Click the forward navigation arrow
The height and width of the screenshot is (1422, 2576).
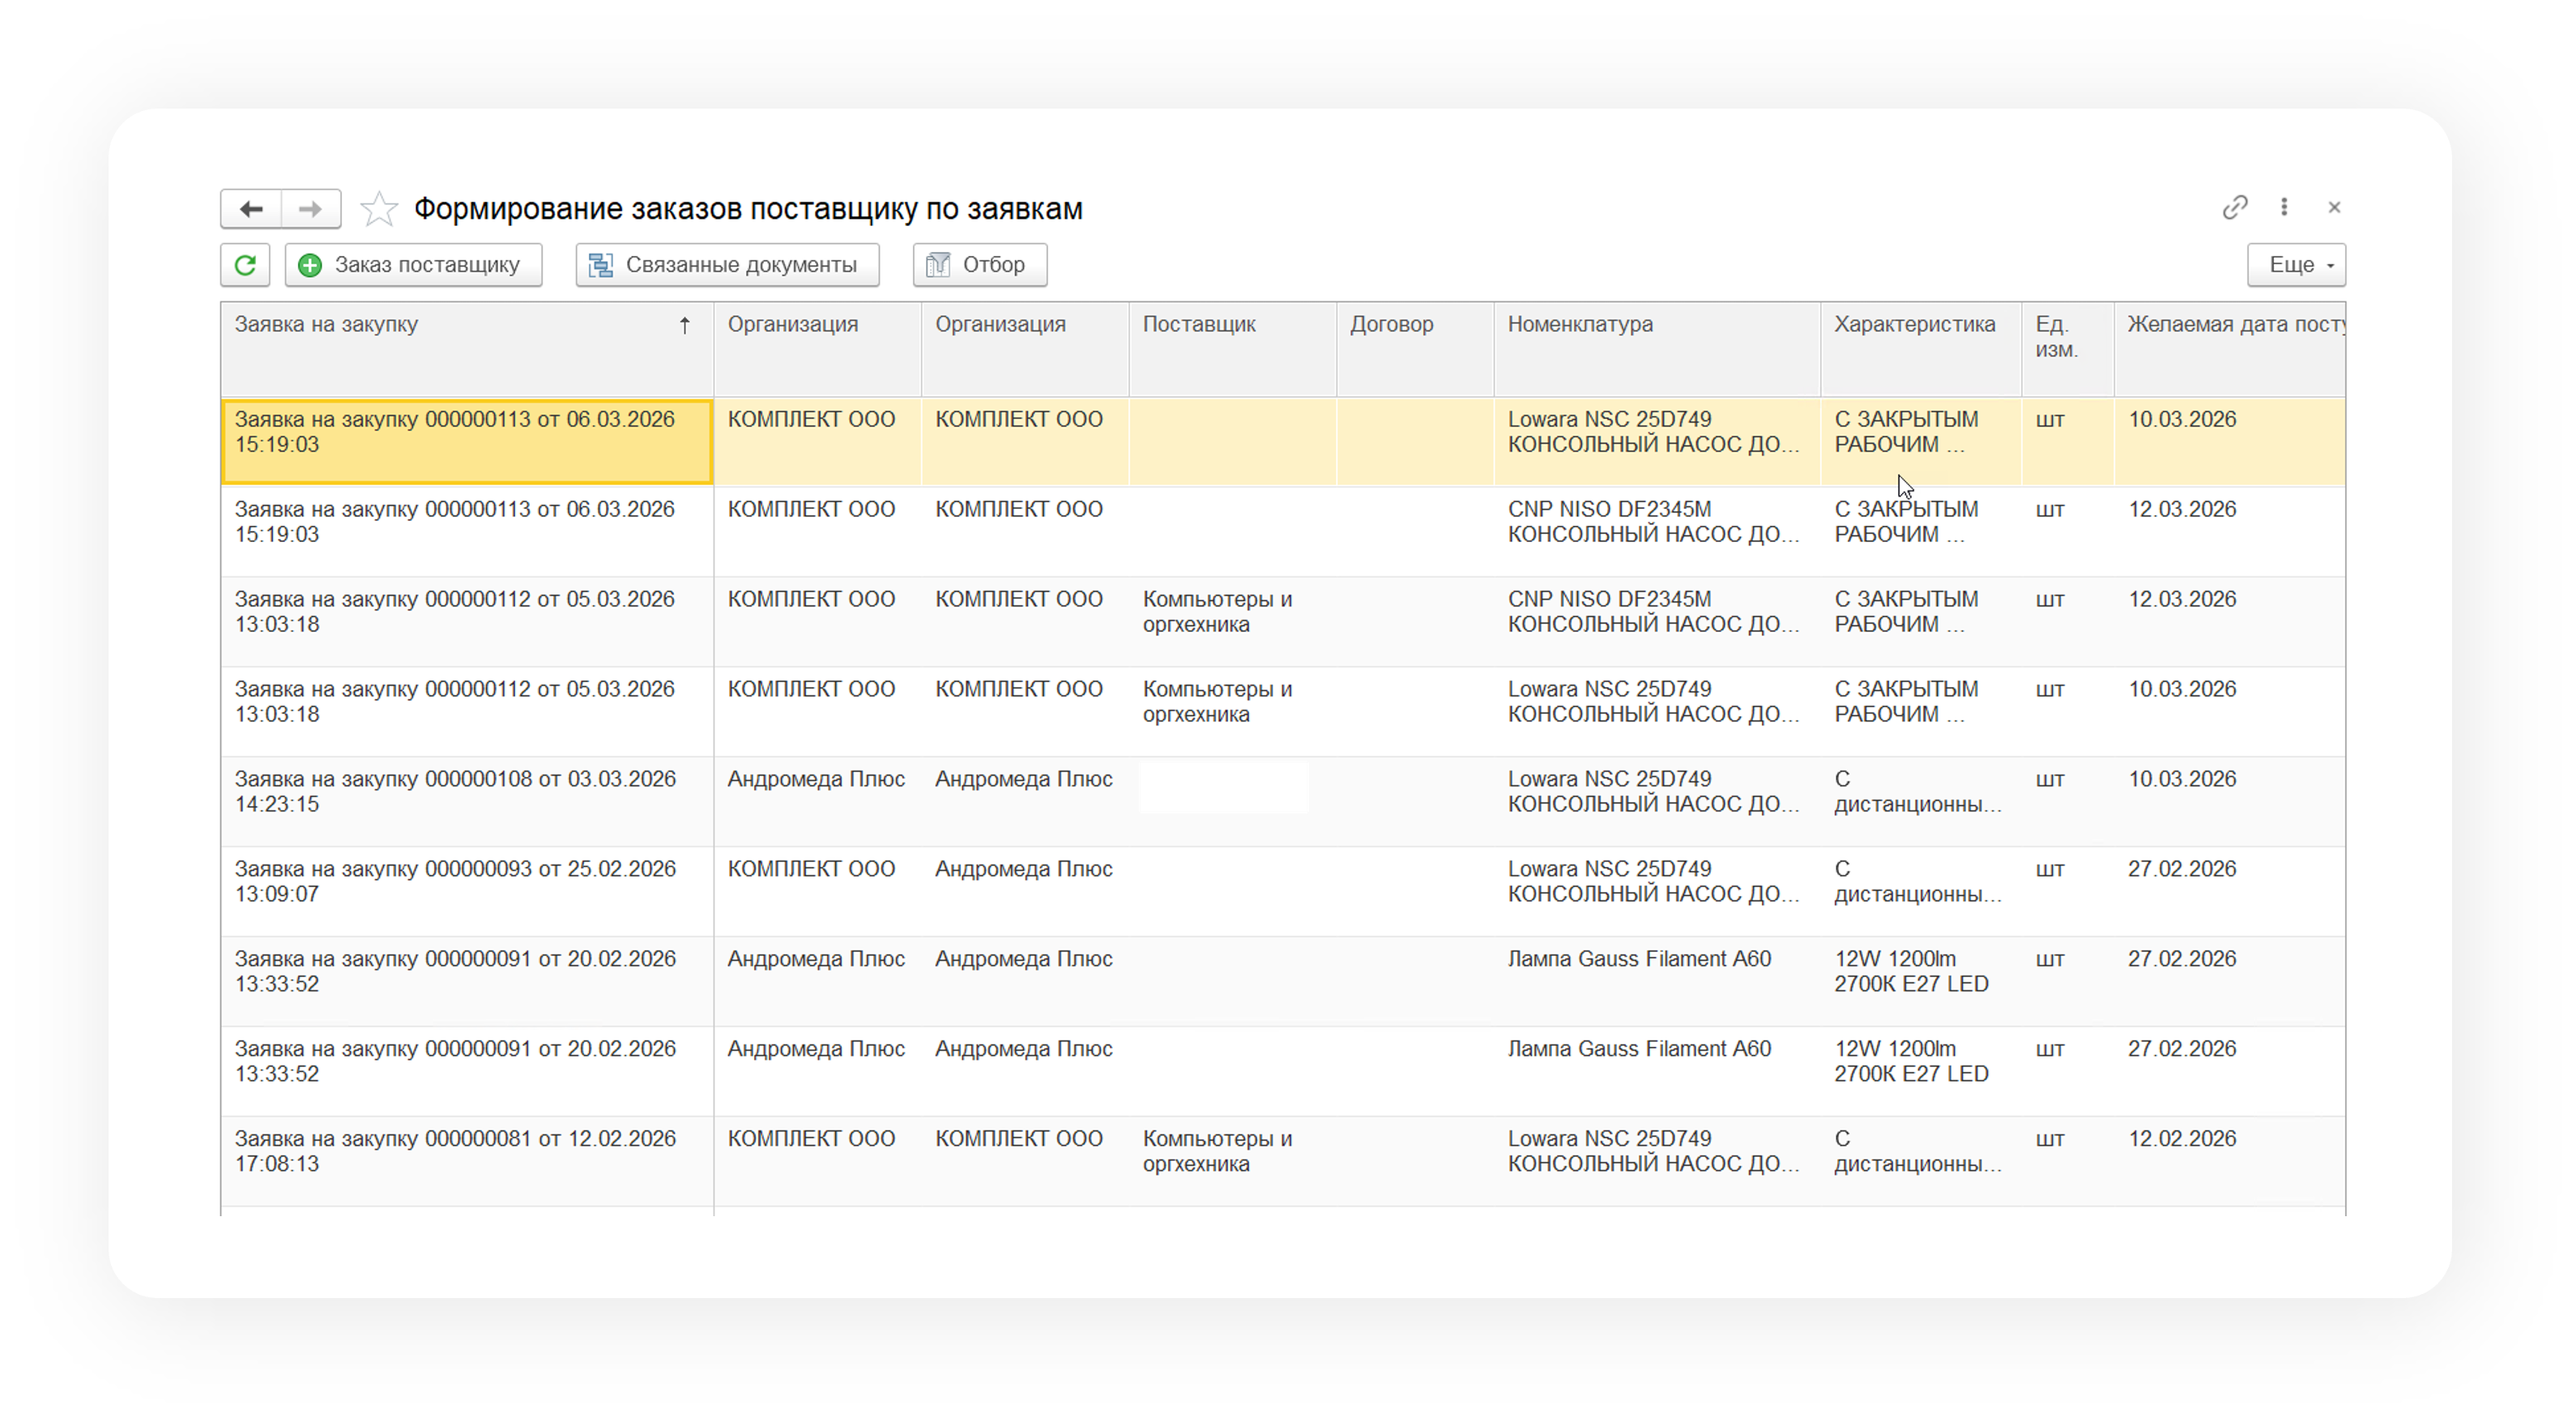pos(311,209)
